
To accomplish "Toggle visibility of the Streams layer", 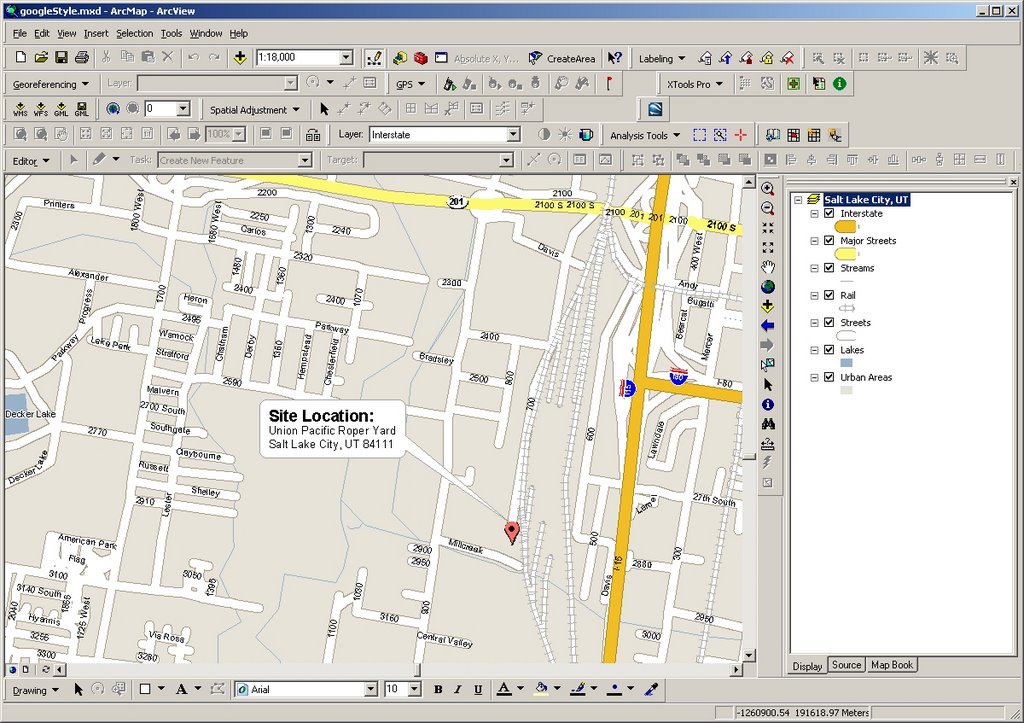I will click(x=828, y=268).
